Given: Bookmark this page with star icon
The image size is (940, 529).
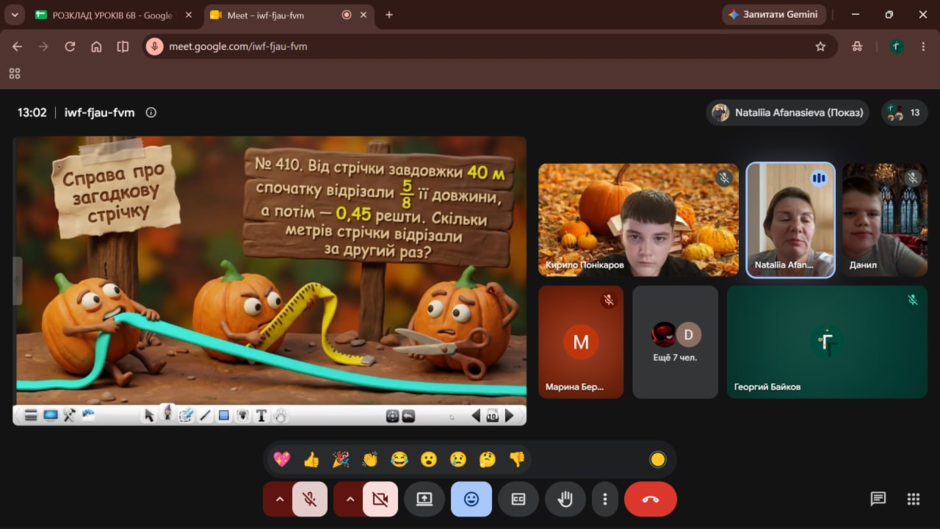Looking at the screenshot, I should [820, 46].
